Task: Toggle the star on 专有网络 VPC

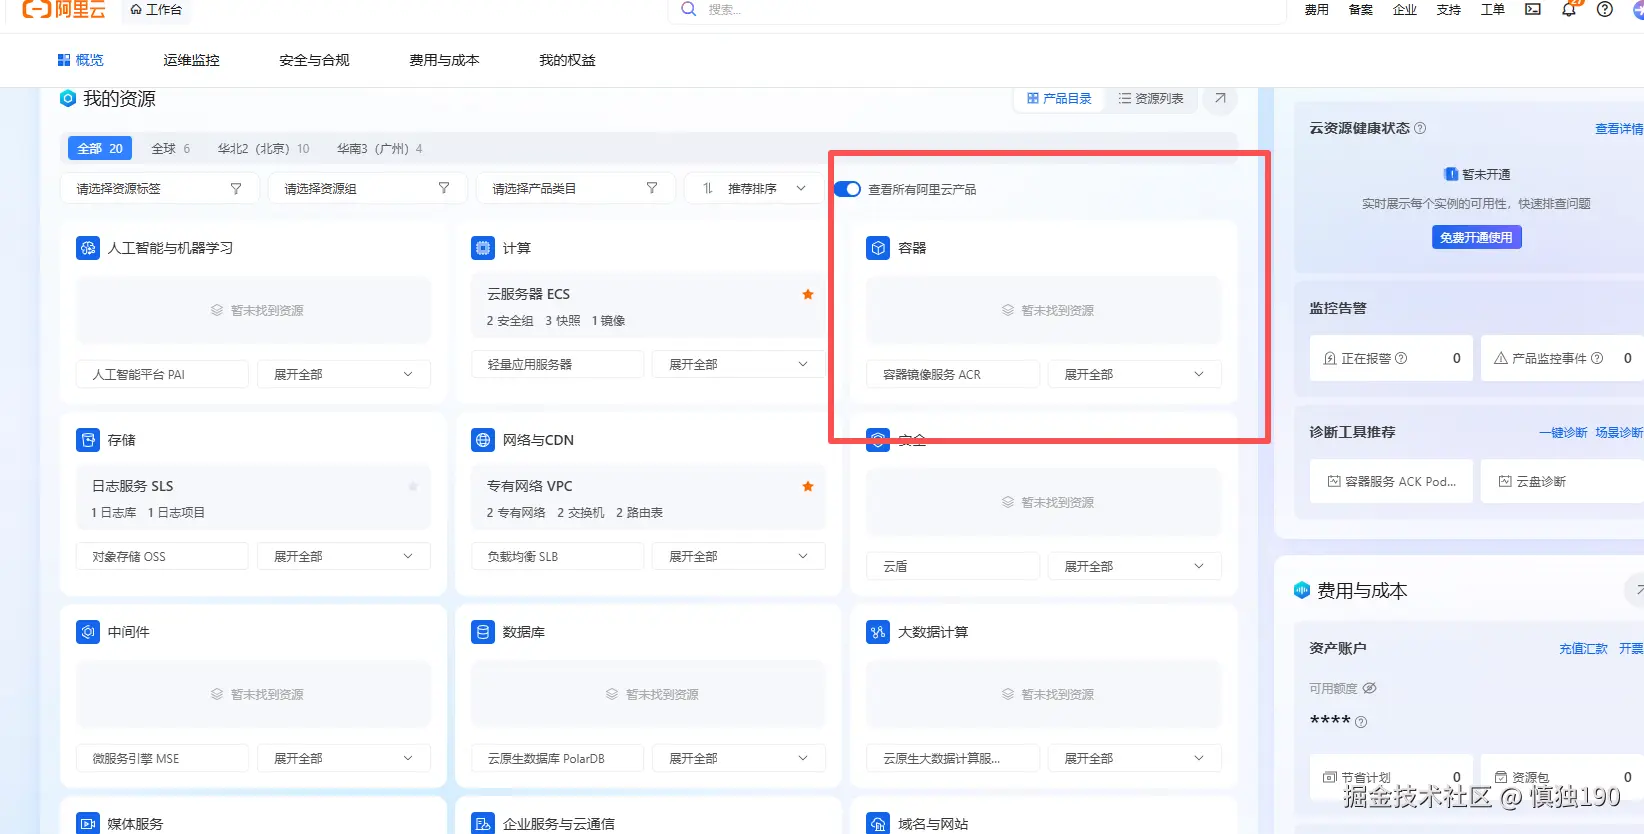Action: click(808, 486)
